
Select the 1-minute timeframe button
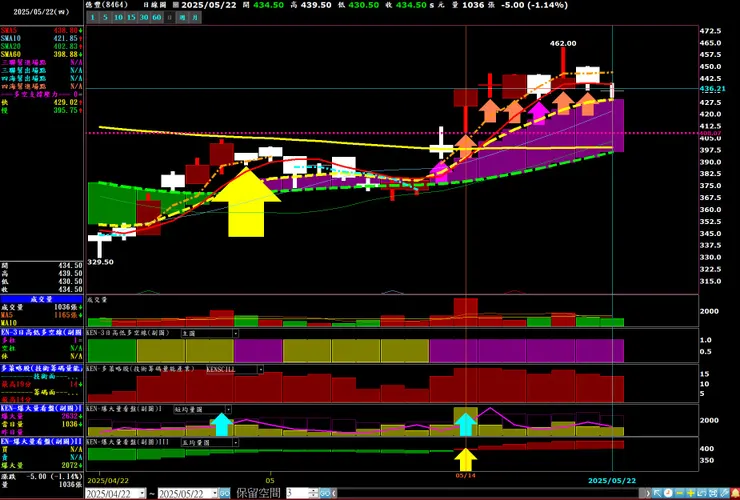point(92,17)
